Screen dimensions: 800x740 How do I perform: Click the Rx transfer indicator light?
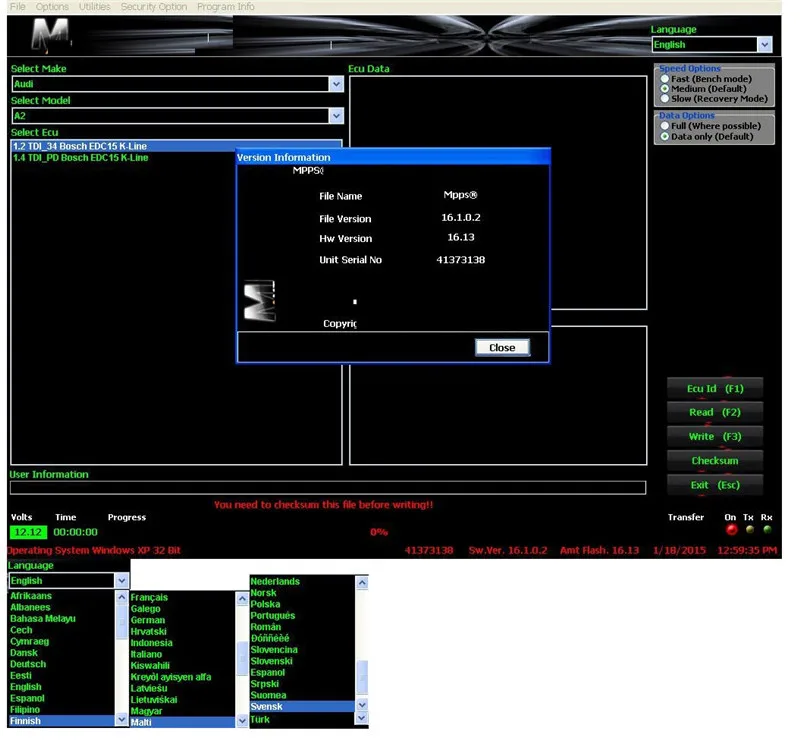[x=767, y=530]
